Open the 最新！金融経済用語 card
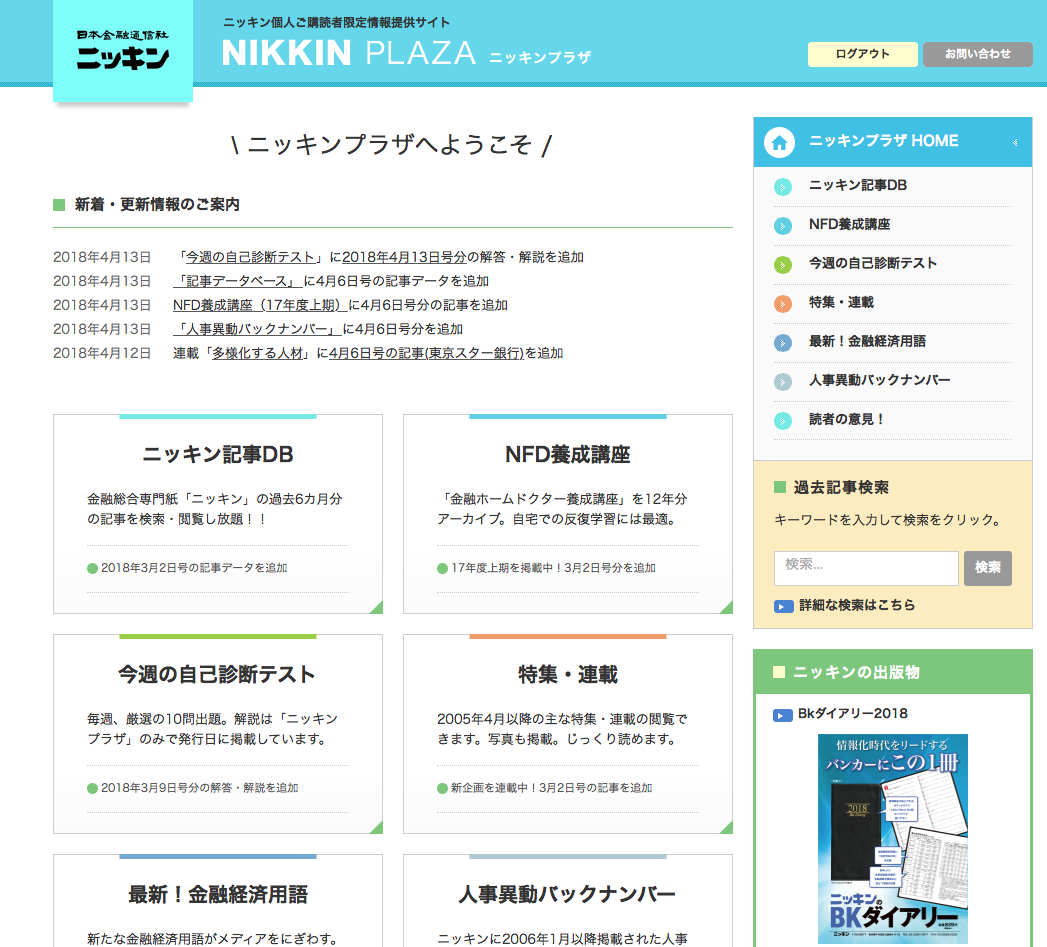The width and height of the screenshot is (1047, 947). (x=218, y=900)
